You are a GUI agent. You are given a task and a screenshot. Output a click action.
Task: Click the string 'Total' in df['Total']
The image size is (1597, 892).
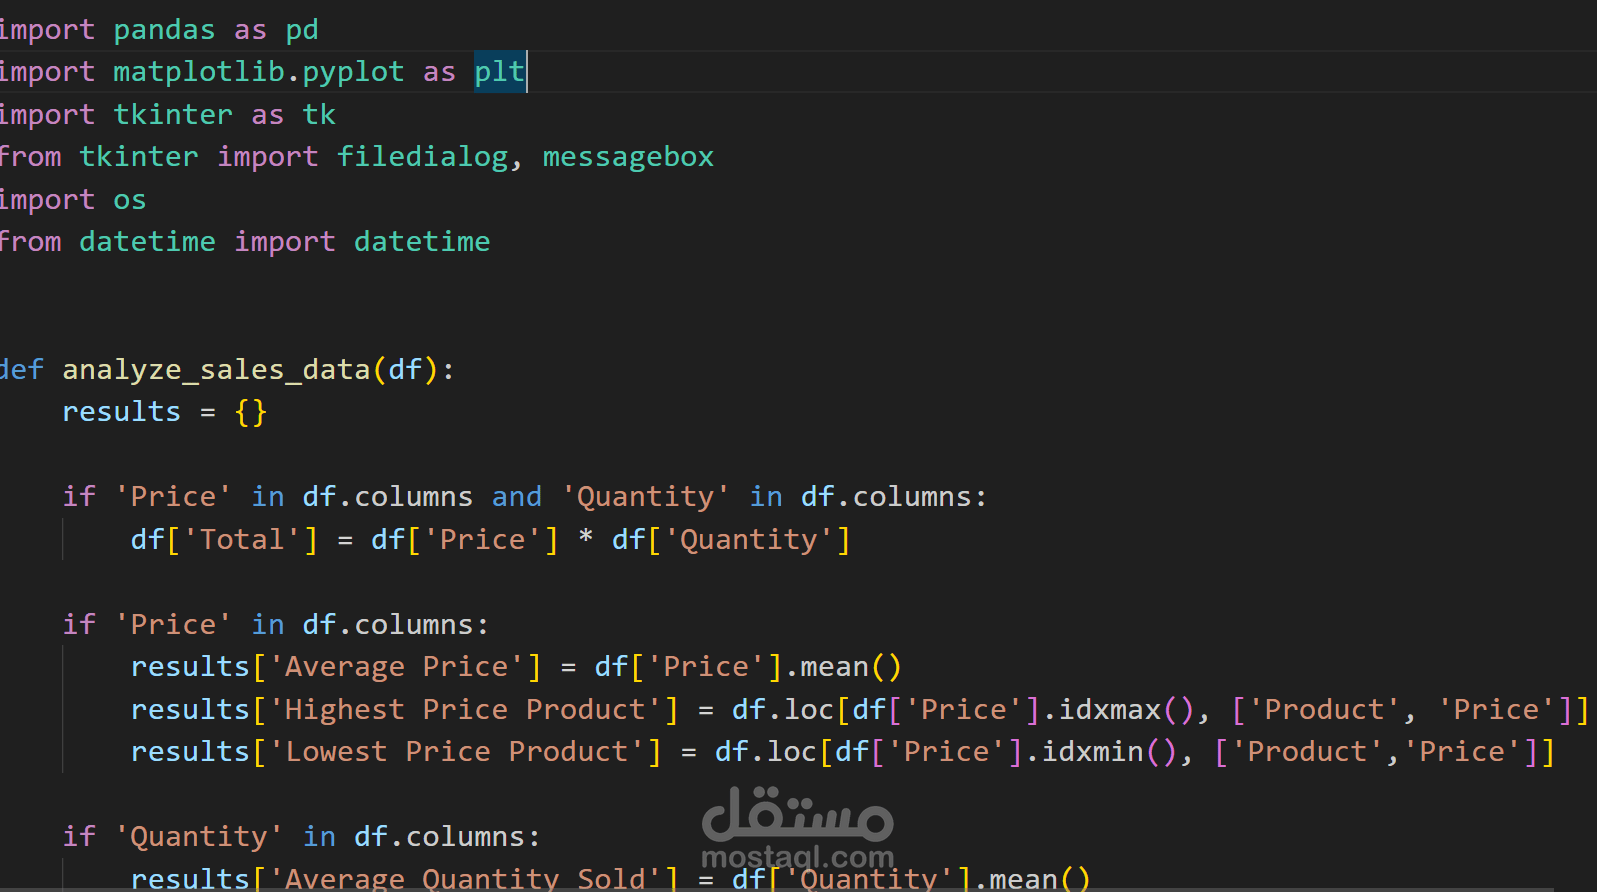242,540
